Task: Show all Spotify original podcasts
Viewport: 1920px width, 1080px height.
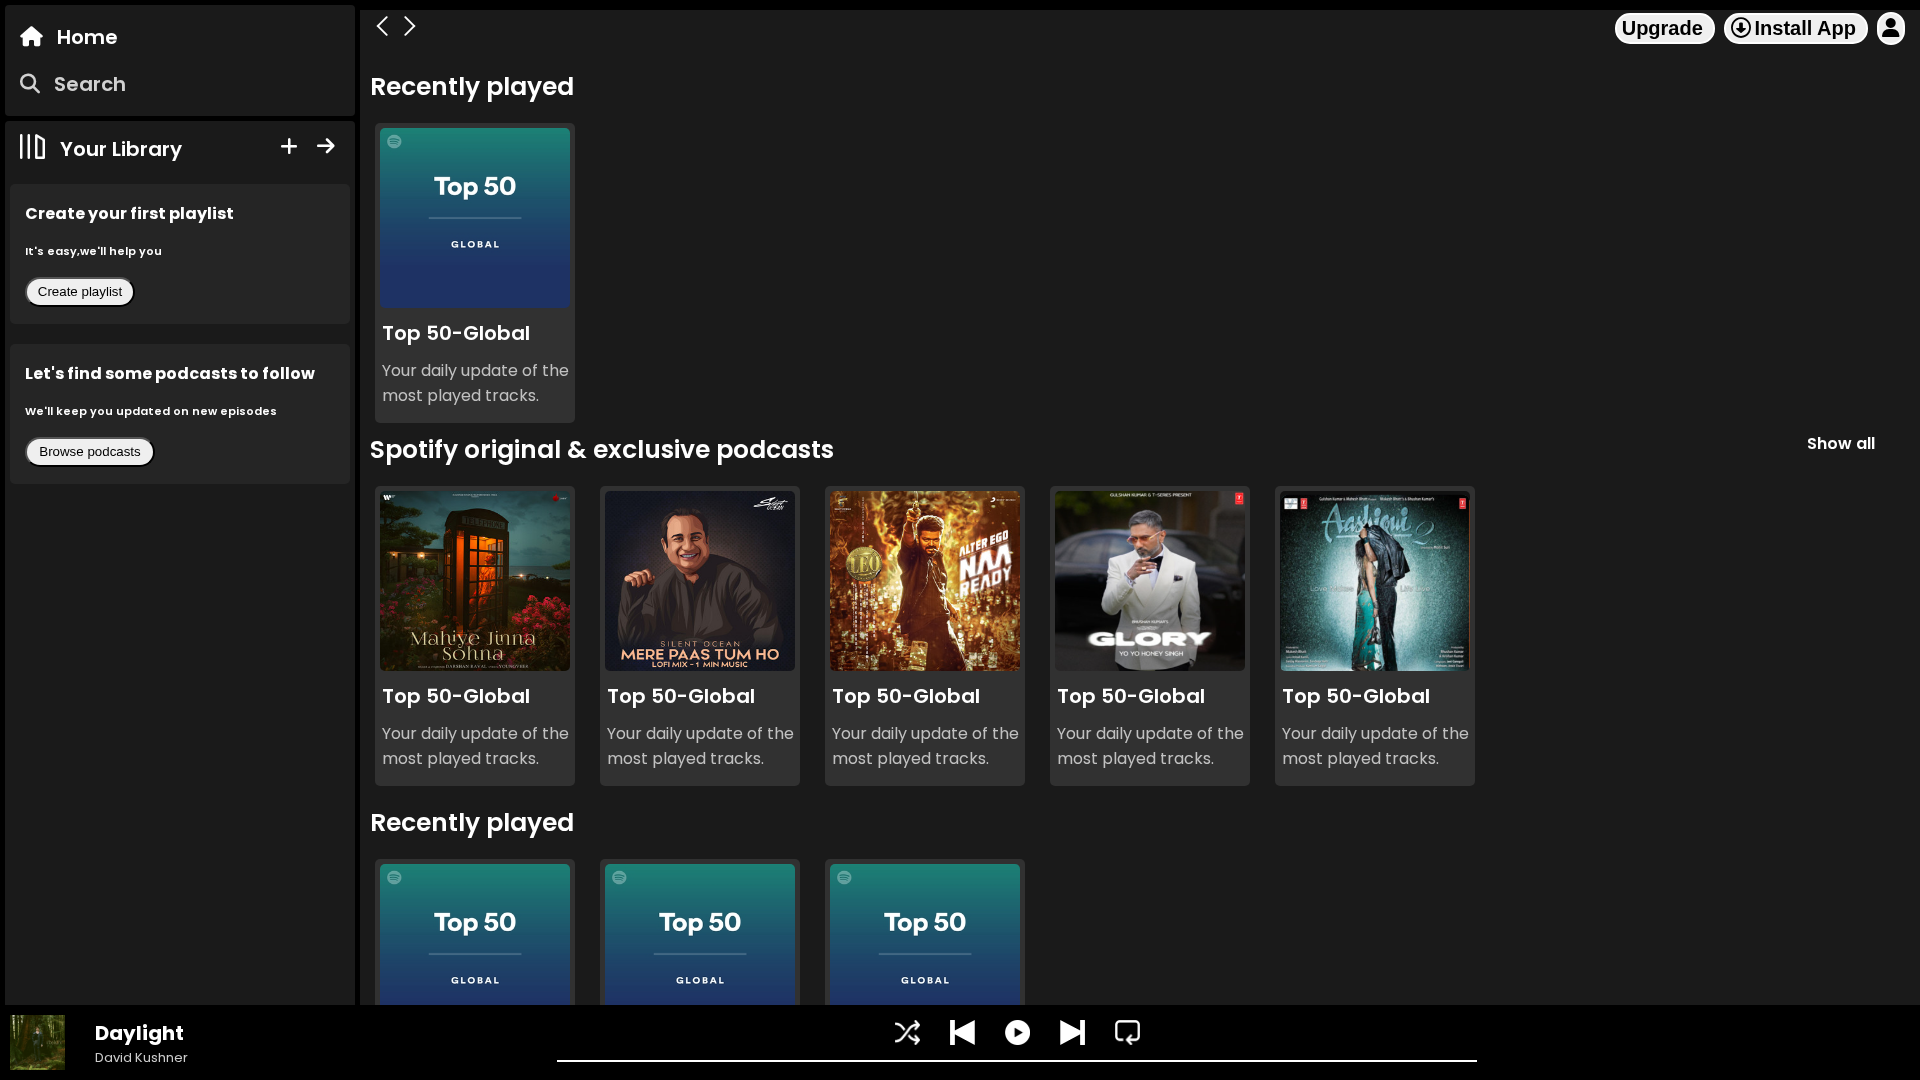Action: pos(1840,443)
